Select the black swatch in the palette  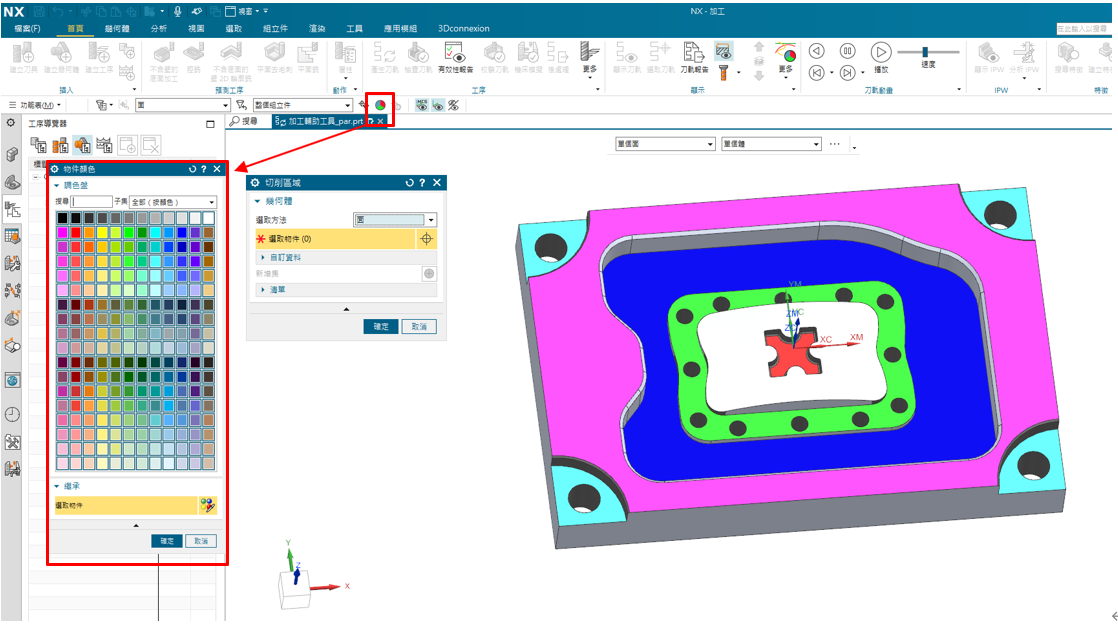(63, 218)
